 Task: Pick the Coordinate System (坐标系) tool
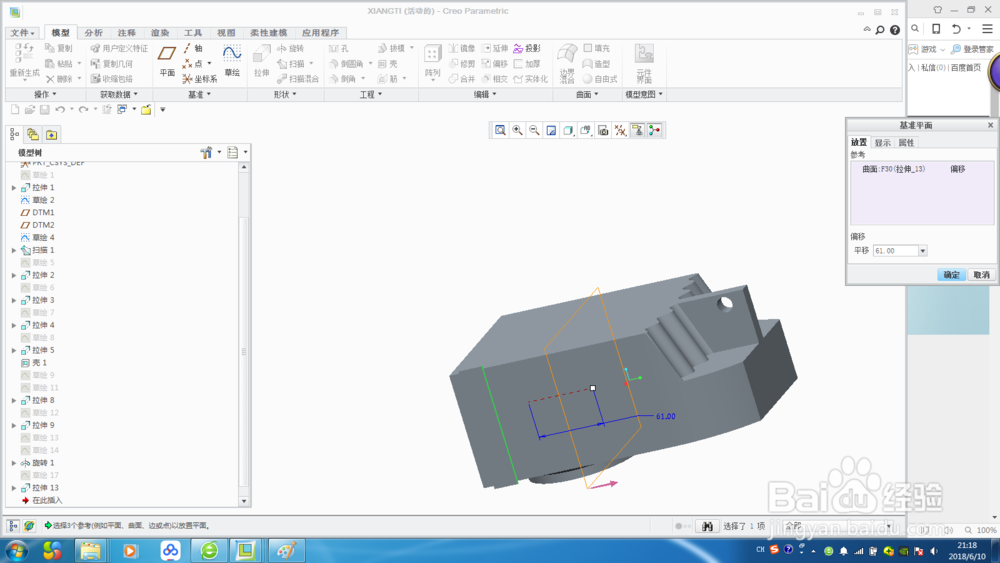pyautogui.click(x=200, y=79)
